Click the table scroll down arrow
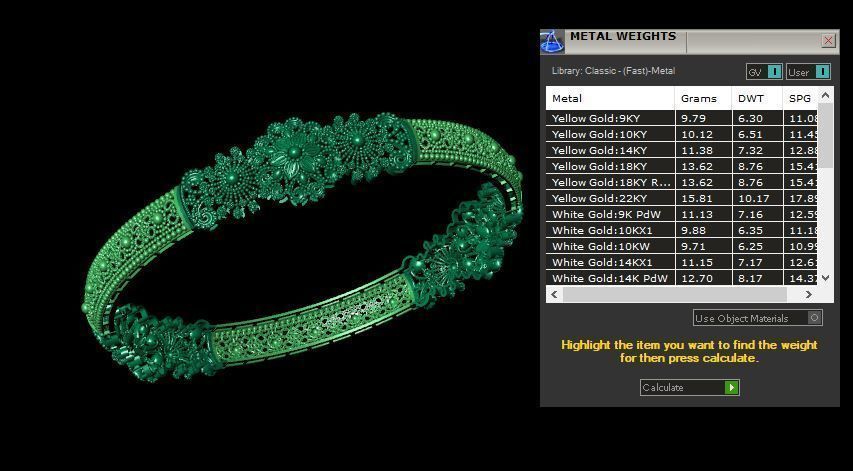The height and width of the screenshot is (471, 853). click(x=825, y=278)
